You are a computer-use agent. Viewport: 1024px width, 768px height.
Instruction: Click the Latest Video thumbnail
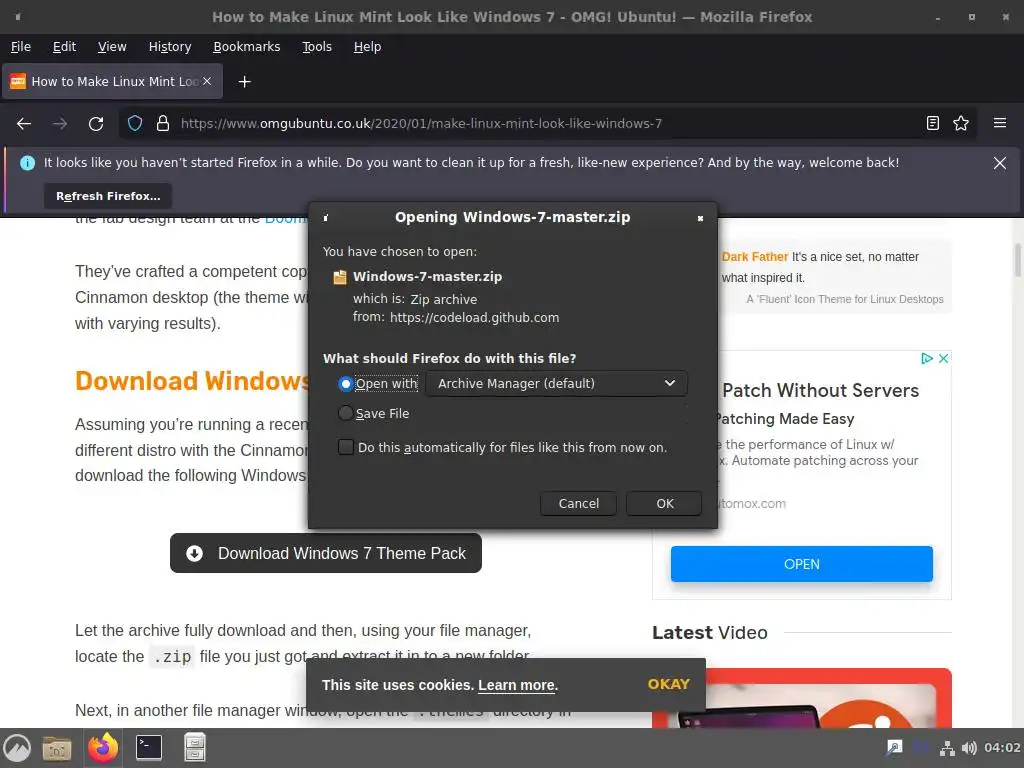pyautogui.click(x=802, y=698)
